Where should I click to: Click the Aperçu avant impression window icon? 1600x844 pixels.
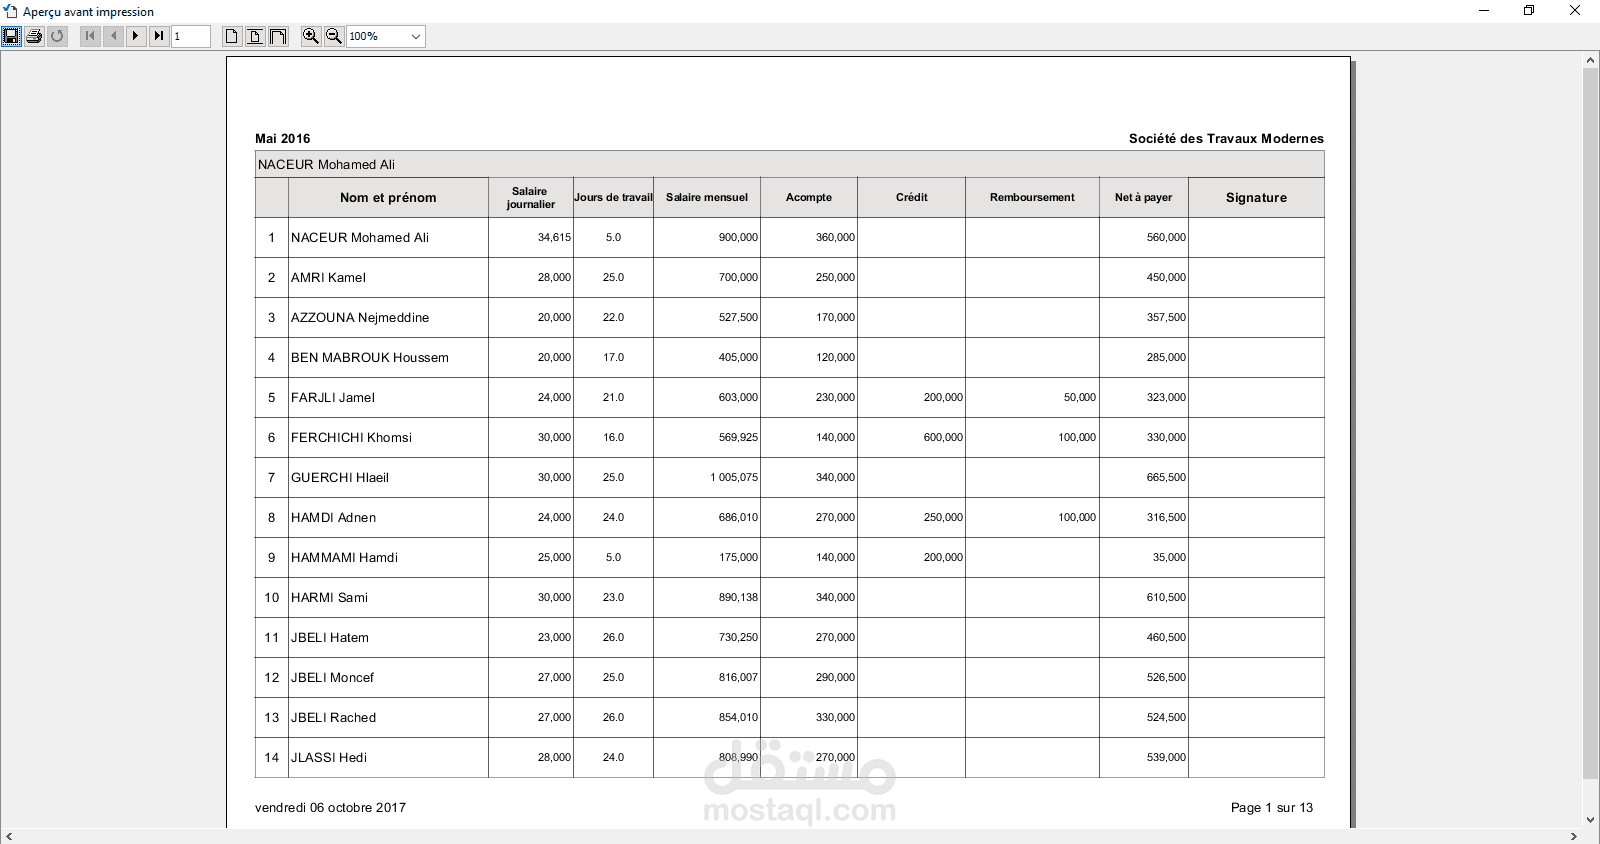pyautogui.click(x=11, y=11)
